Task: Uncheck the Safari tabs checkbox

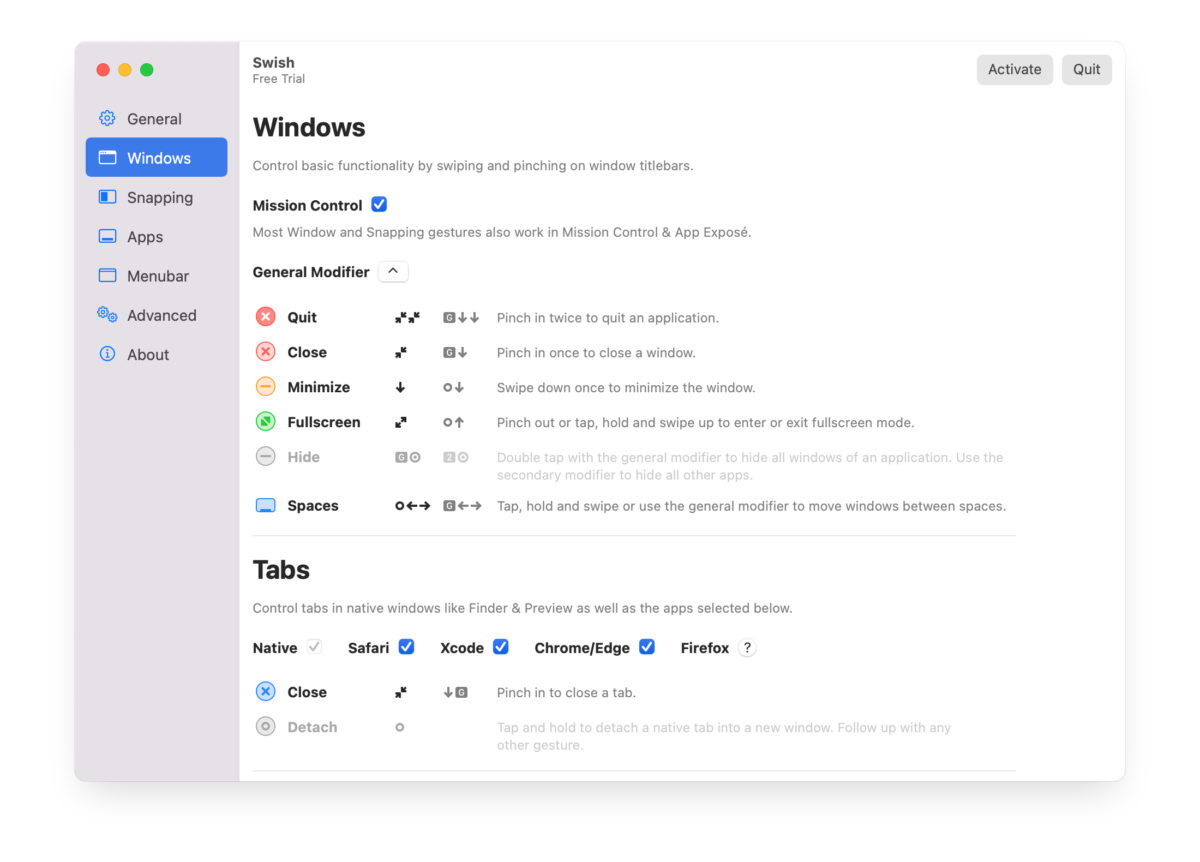Action: (406, 647)
